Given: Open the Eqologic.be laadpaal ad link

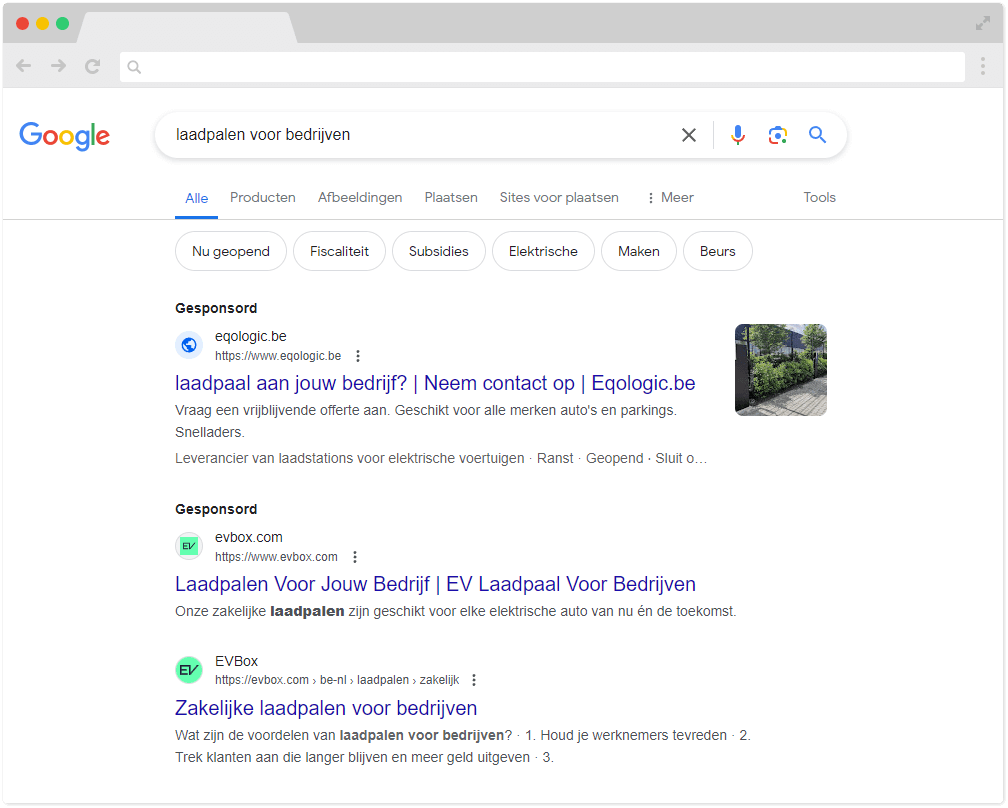Looking at the screenshot, I should pyautogui.click(x=435, y=383).
